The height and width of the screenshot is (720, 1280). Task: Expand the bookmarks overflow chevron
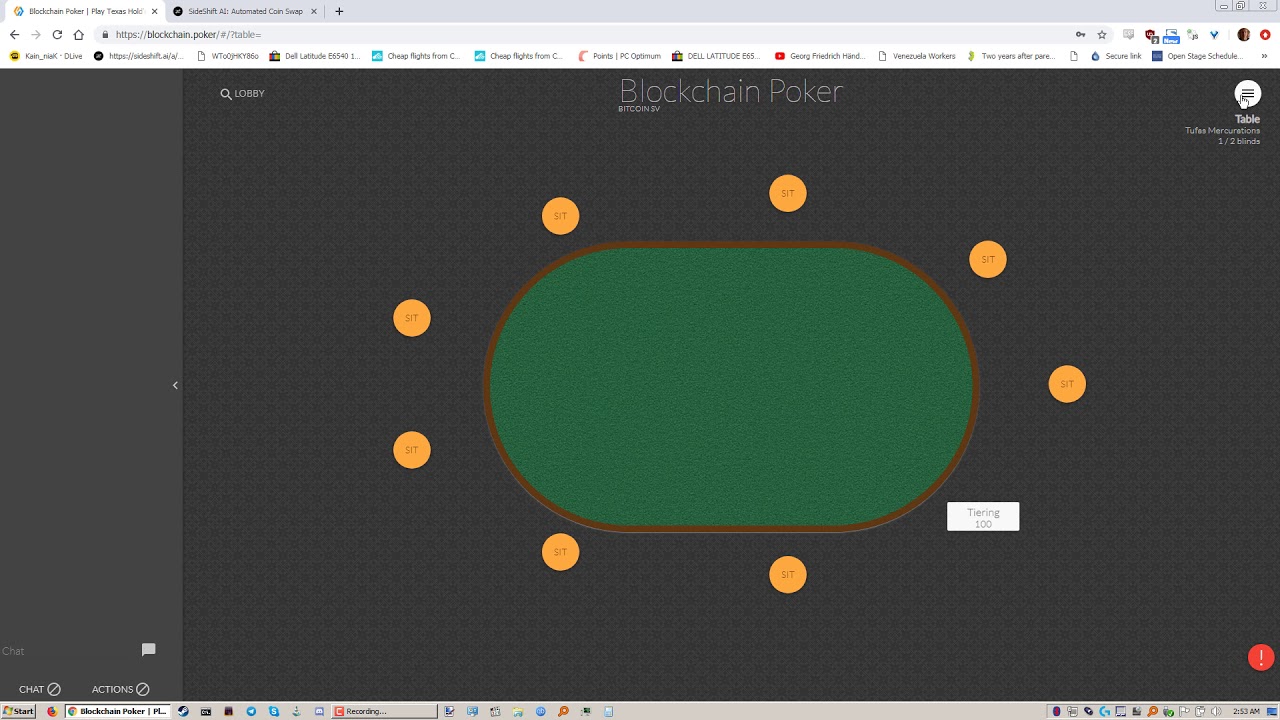pyautogui.click(x=1264, y=56)
